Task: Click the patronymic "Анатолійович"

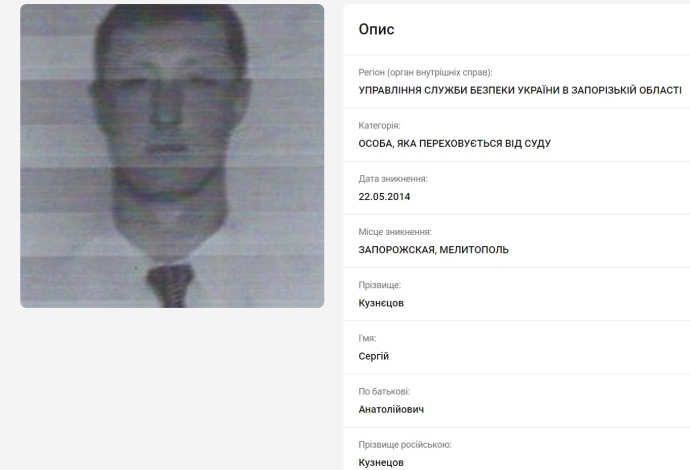Action: click(391, 409)
